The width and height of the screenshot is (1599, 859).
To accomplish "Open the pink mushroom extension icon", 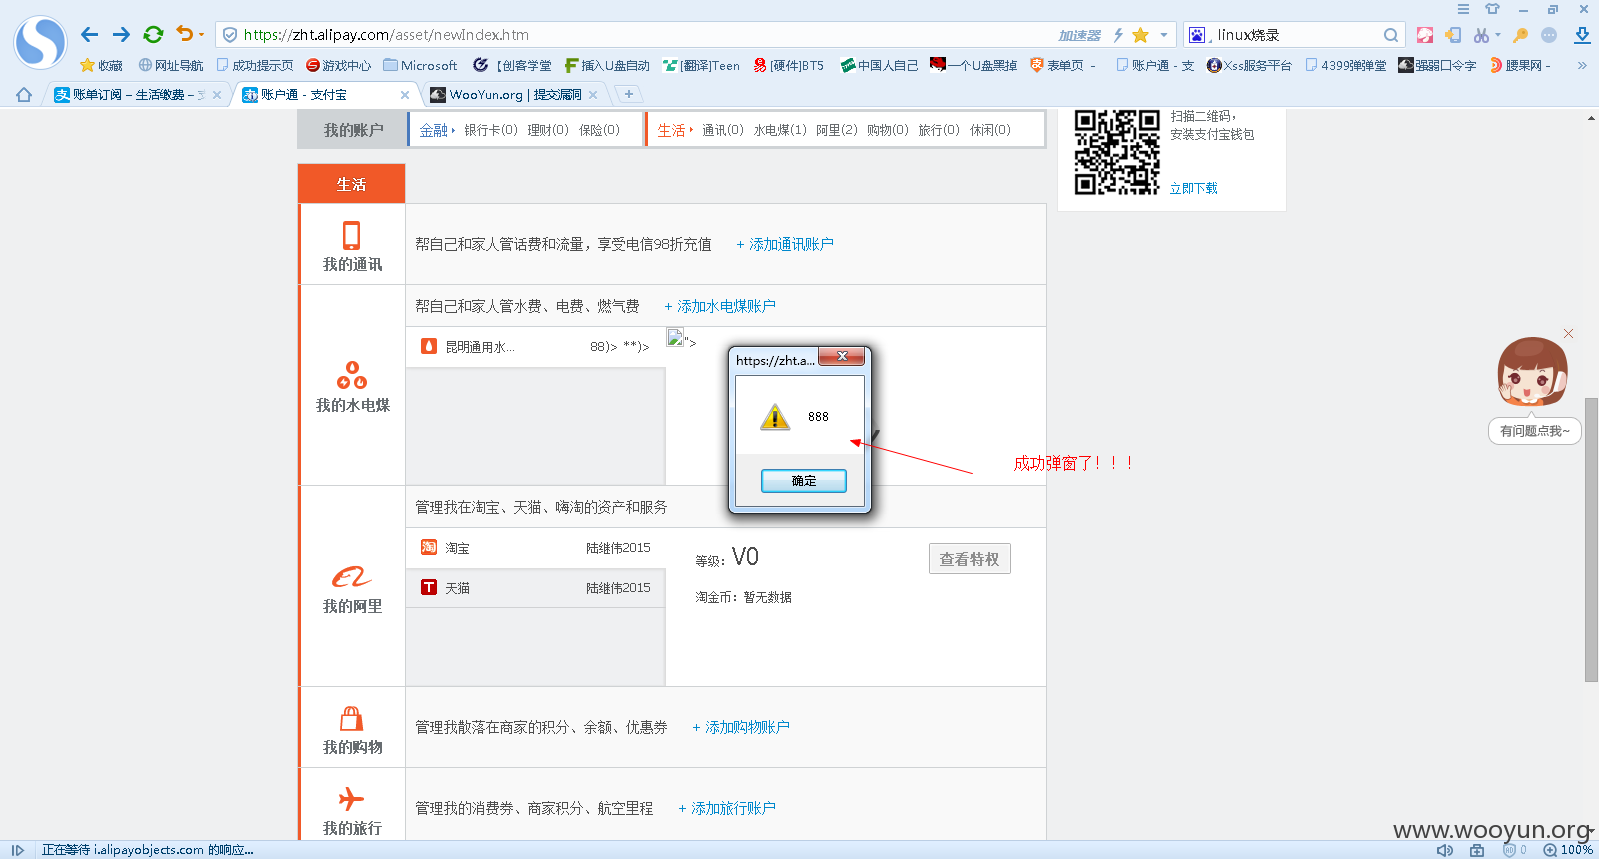I will click(1425, 35).
